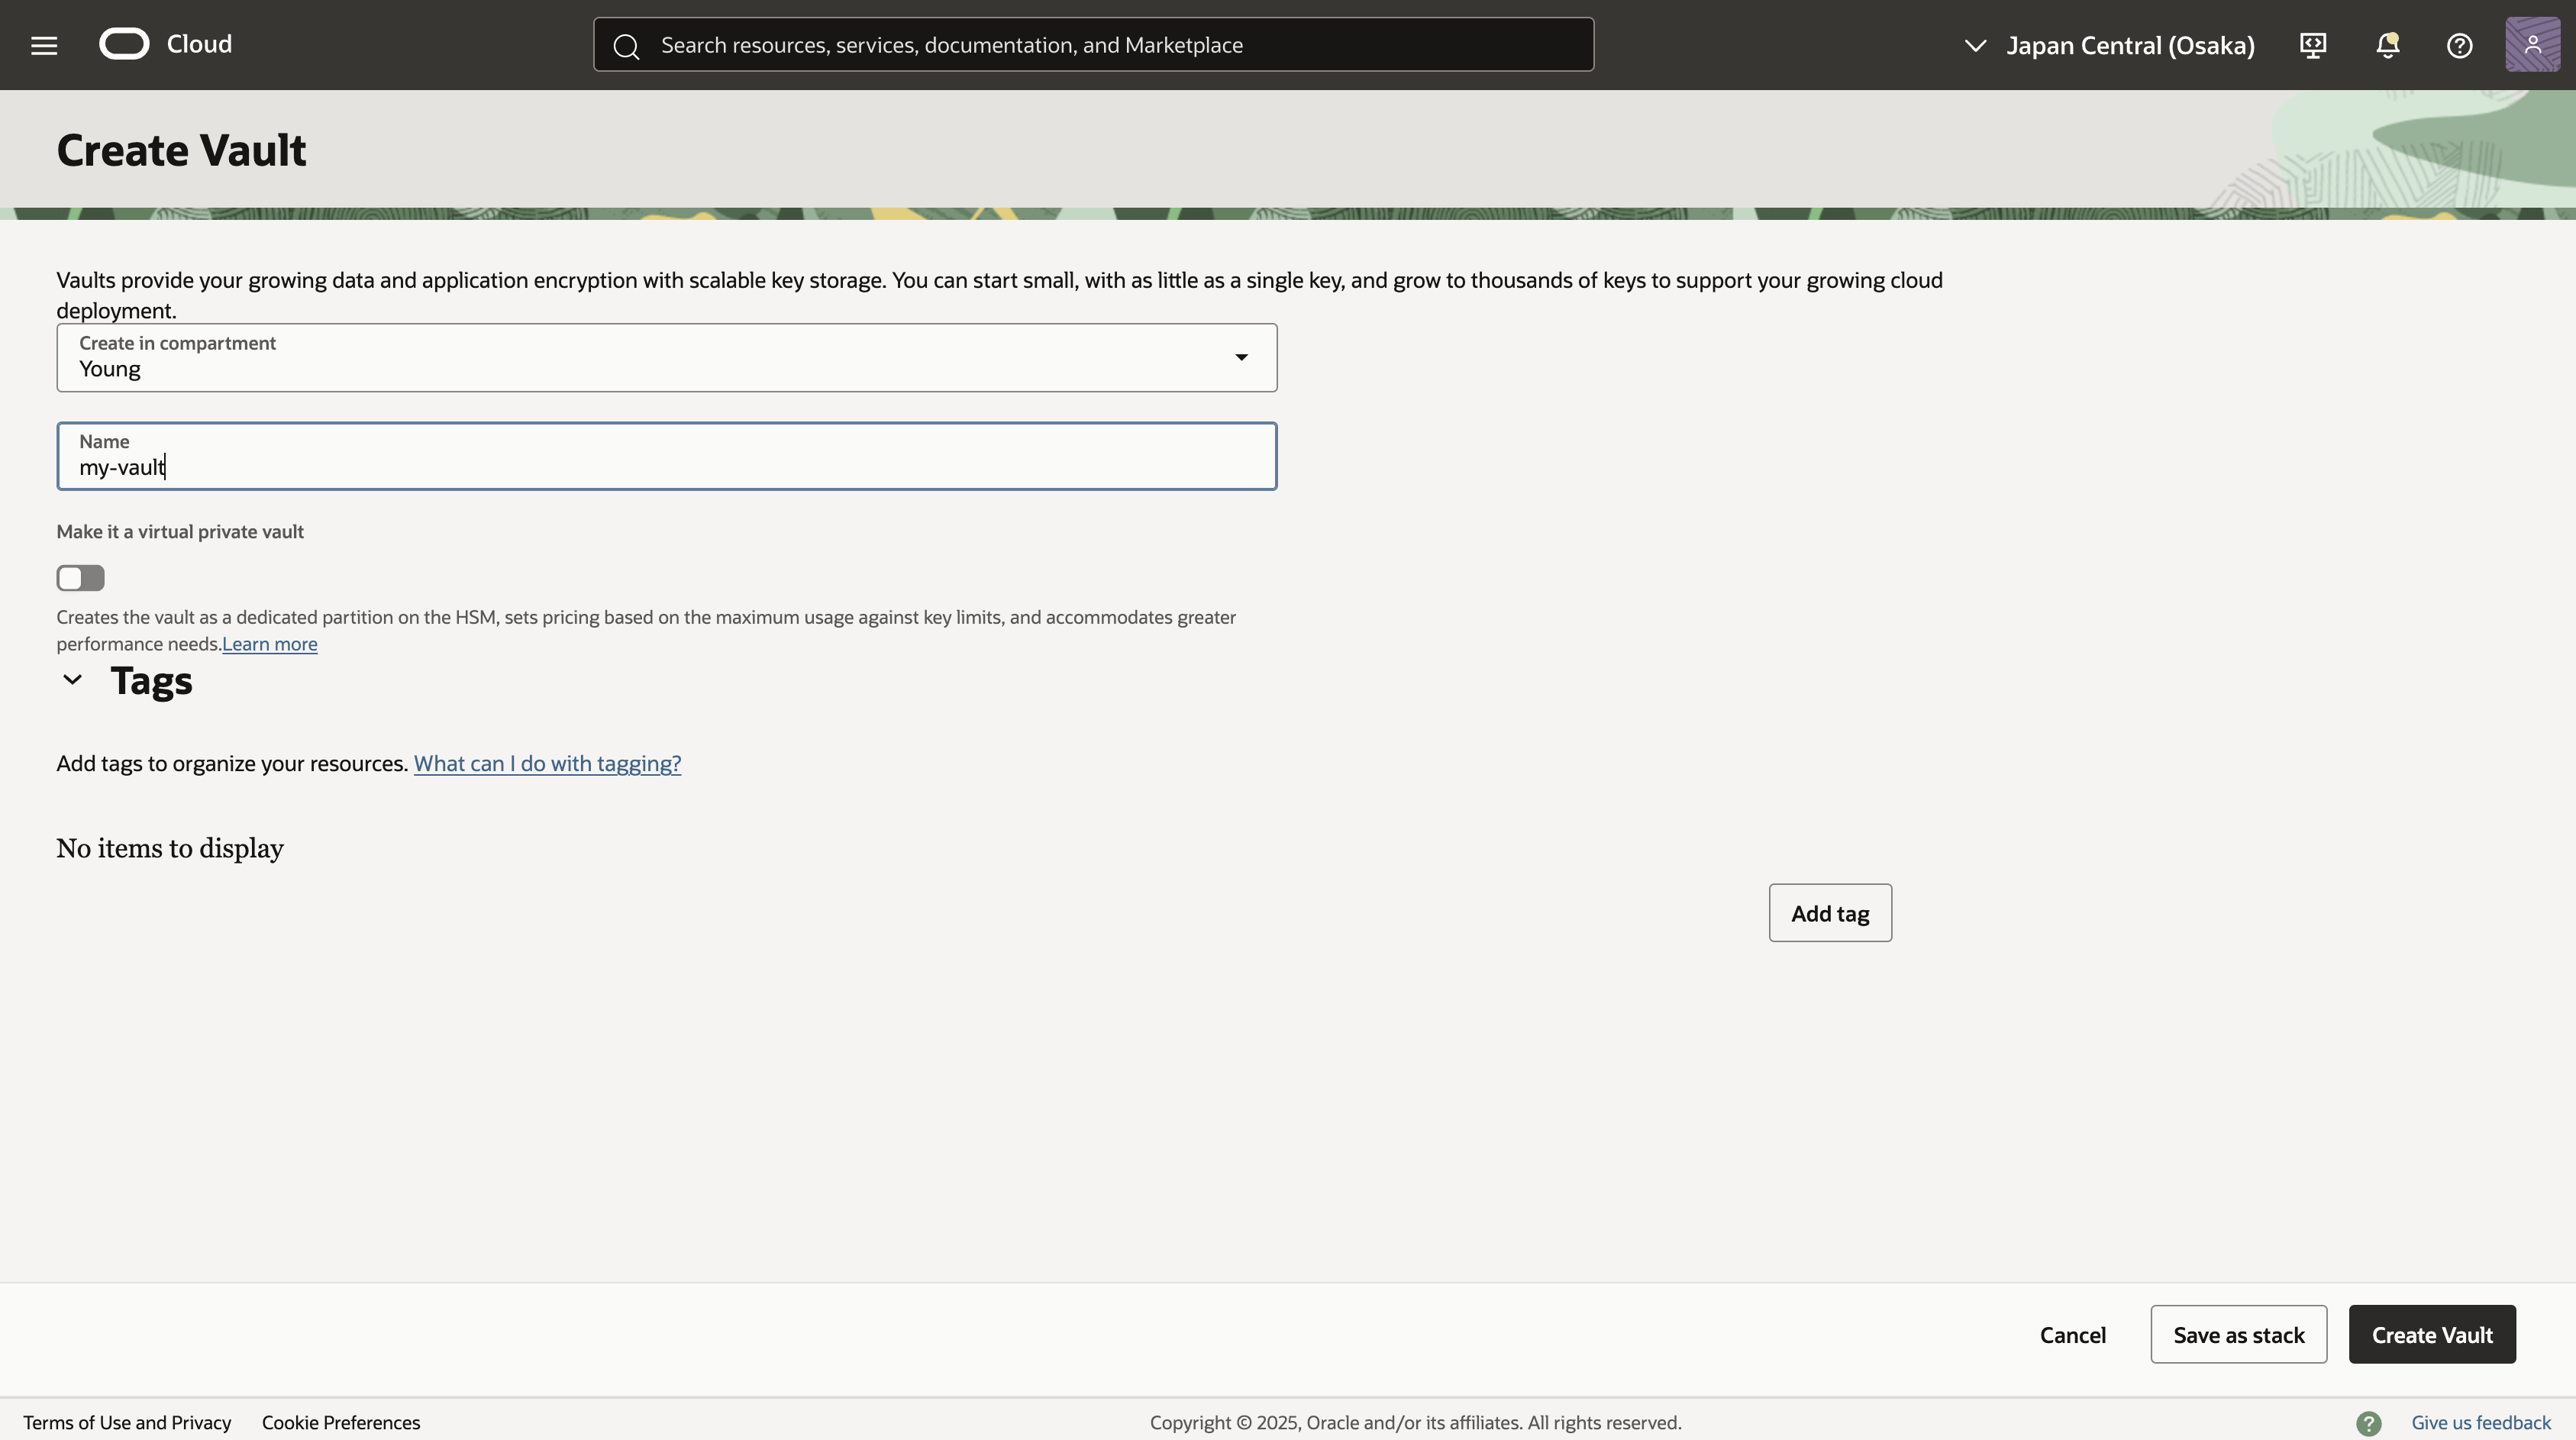Click Save as stack

2238,1335
